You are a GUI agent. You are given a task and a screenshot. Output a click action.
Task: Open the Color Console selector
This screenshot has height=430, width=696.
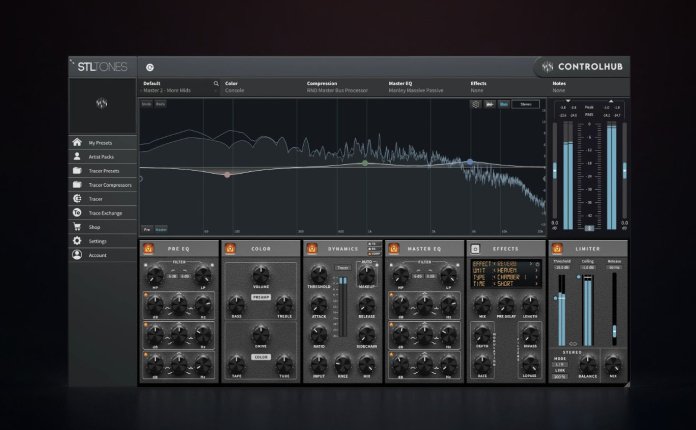pos(263,87)
